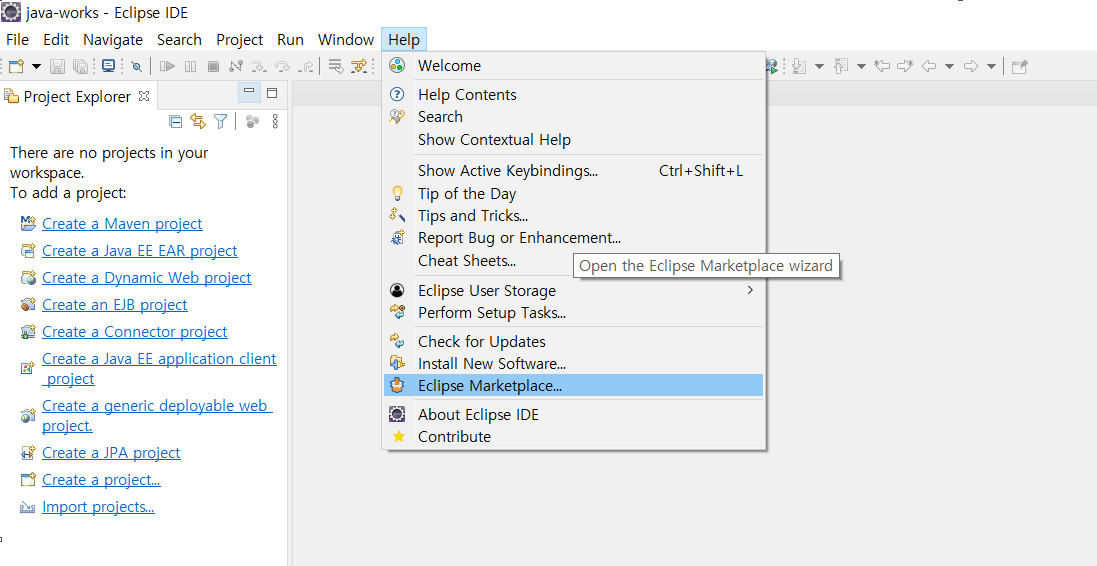This screenshot has height=566, width=1097.
Task: Select Check for Updates
Action: (x=574, y=342)
